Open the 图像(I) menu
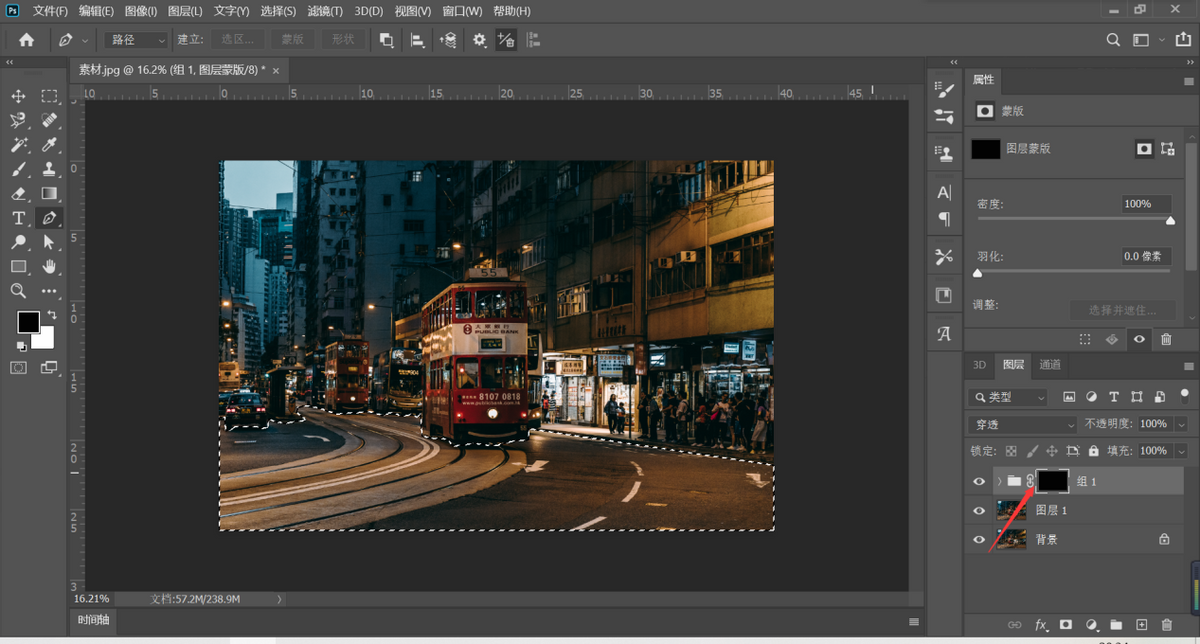The height and width of the screenshot is (644, 1200). 141,11
